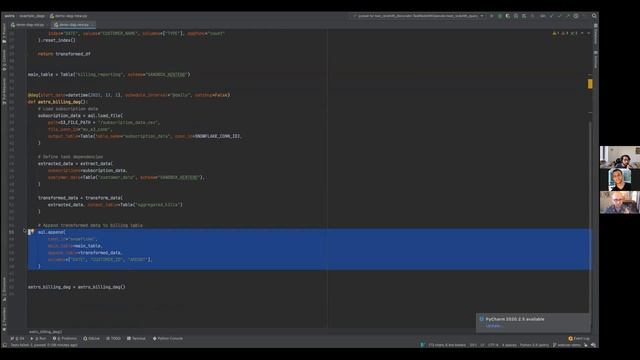This screenshot has height=360, width=640.
Task: Click the Run with Coverage icon in toolbar
Action: [508, 16]
